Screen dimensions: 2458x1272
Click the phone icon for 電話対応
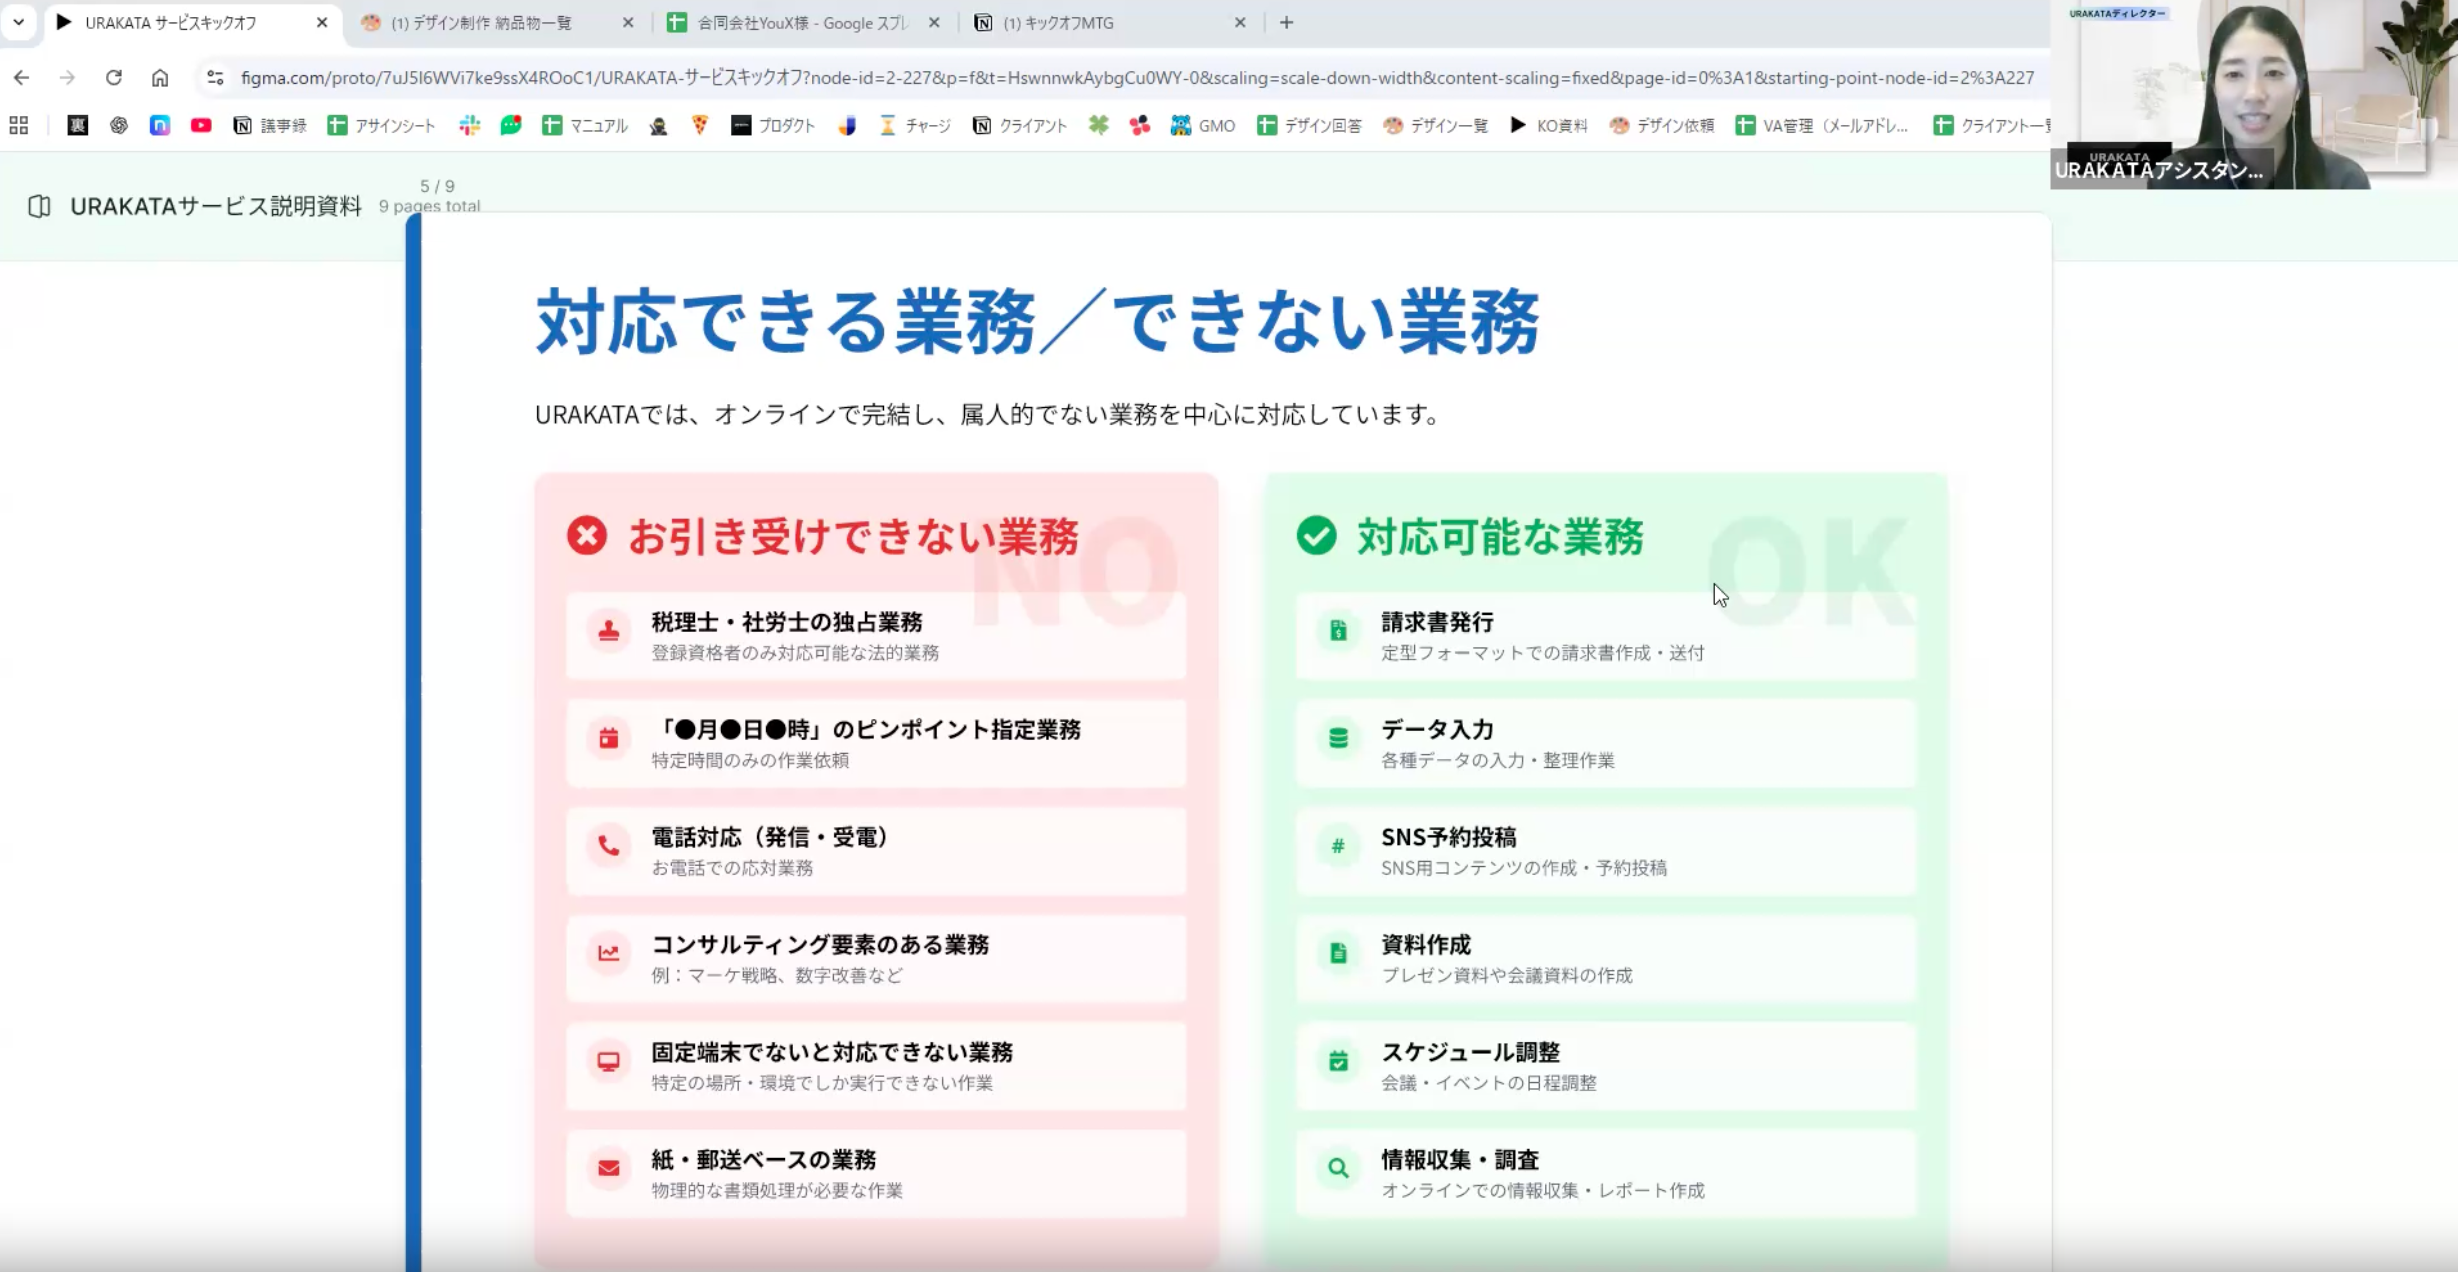[x=608, y=846]
